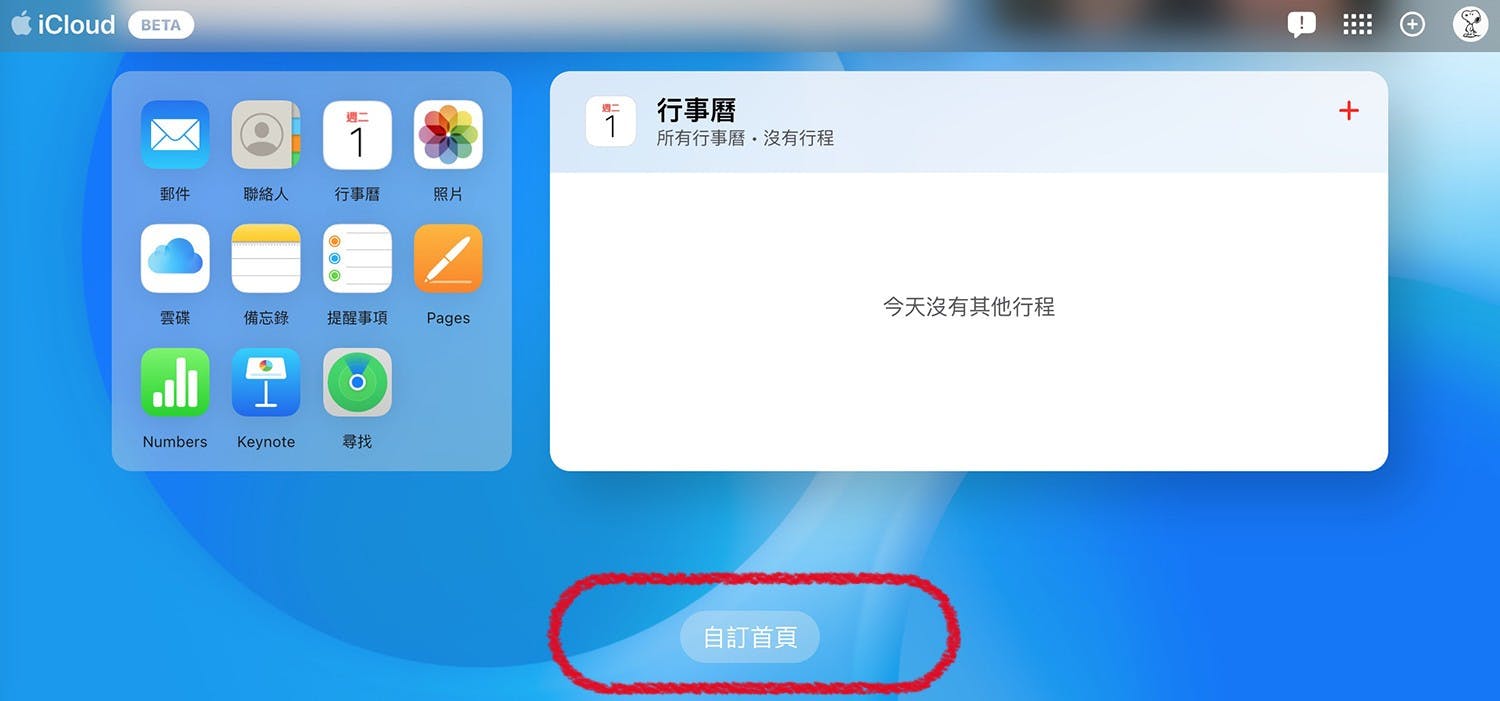Open iCloud Drive (雲碟)

tap(175, 258)
